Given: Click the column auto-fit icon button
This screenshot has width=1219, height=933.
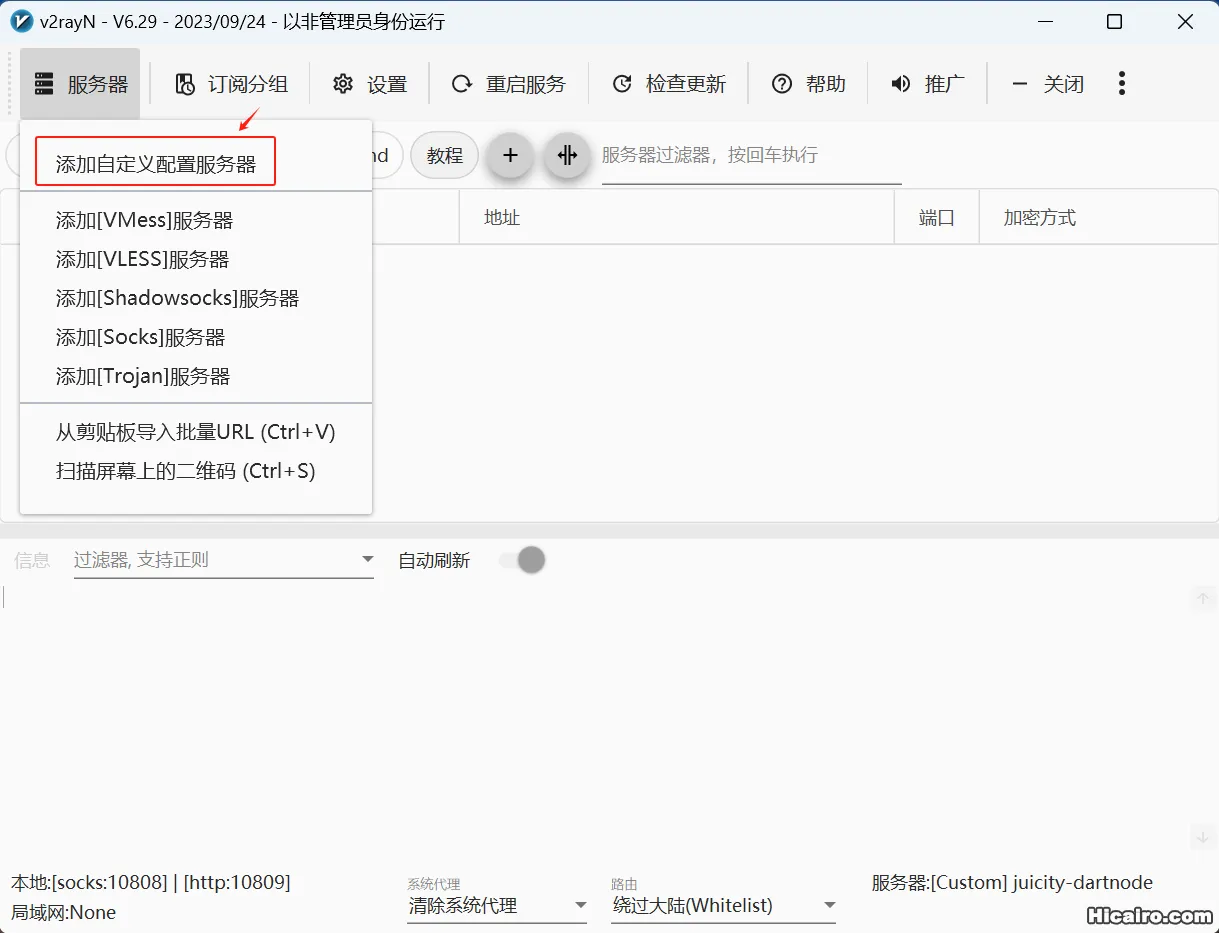Looking at the screenshot, I should (567, 156).
